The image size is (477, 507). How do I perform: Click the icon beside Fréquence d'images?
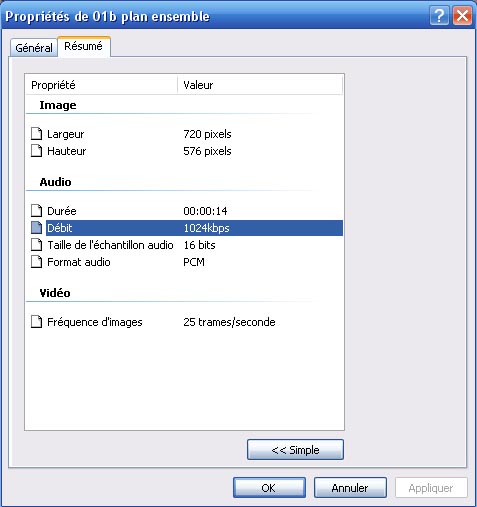point(36,322)
